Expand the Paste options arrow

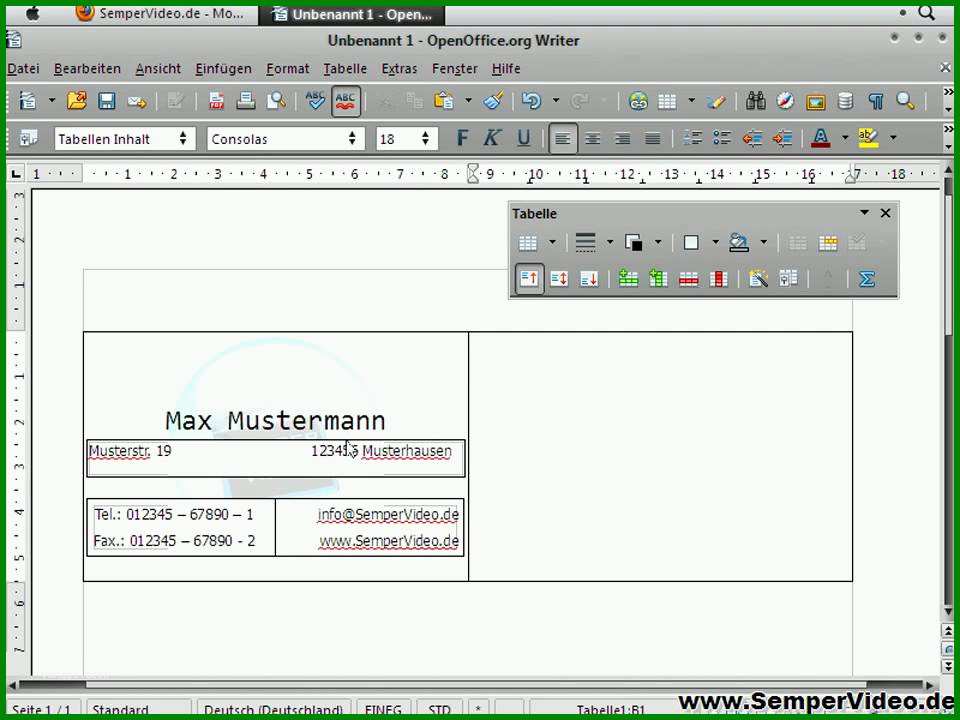click(468, 100)
